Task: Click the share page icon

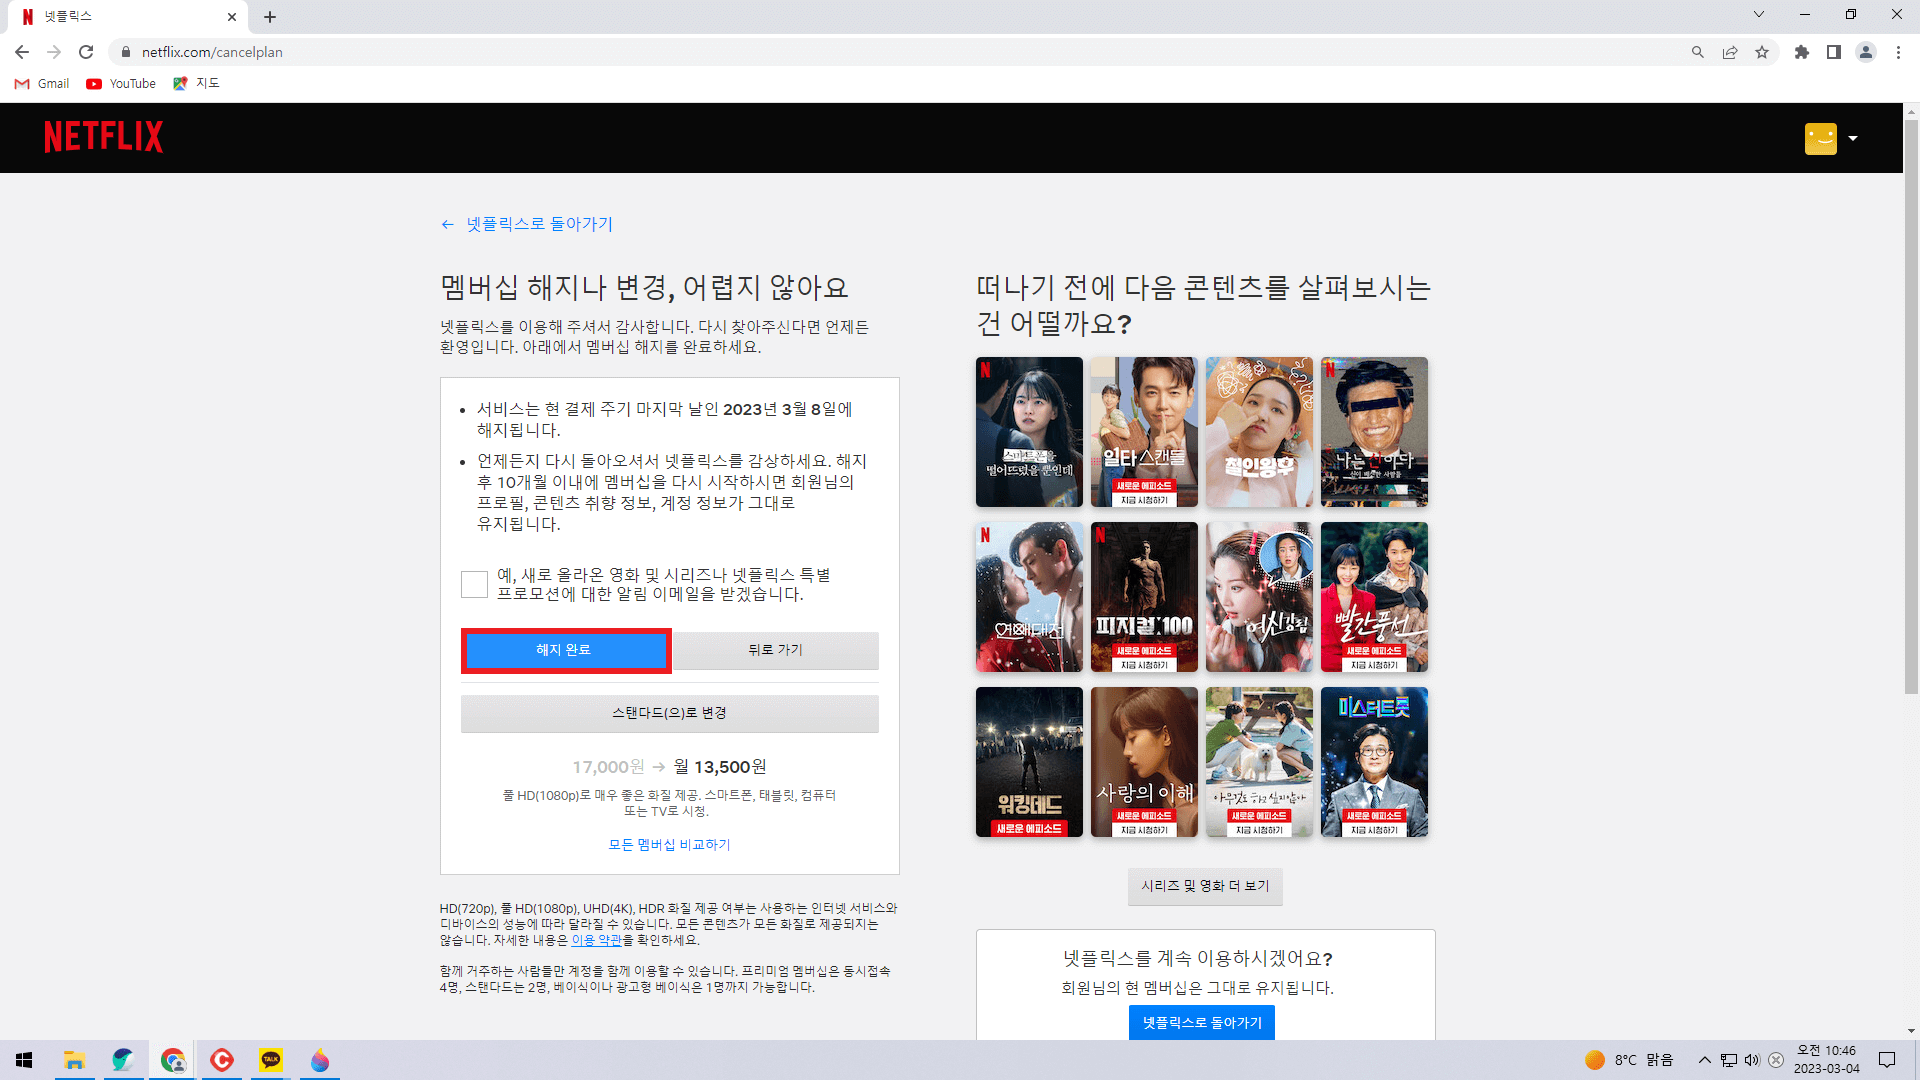Action: coord(1729,52)
